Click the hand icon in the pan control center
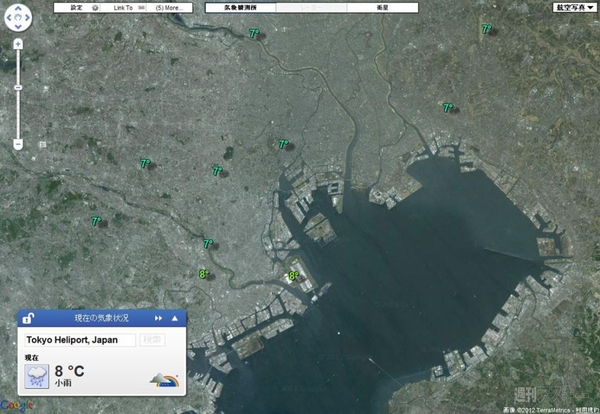Image resolution: width=600 pixels, height=414 pixels. [x=18, y=18]
